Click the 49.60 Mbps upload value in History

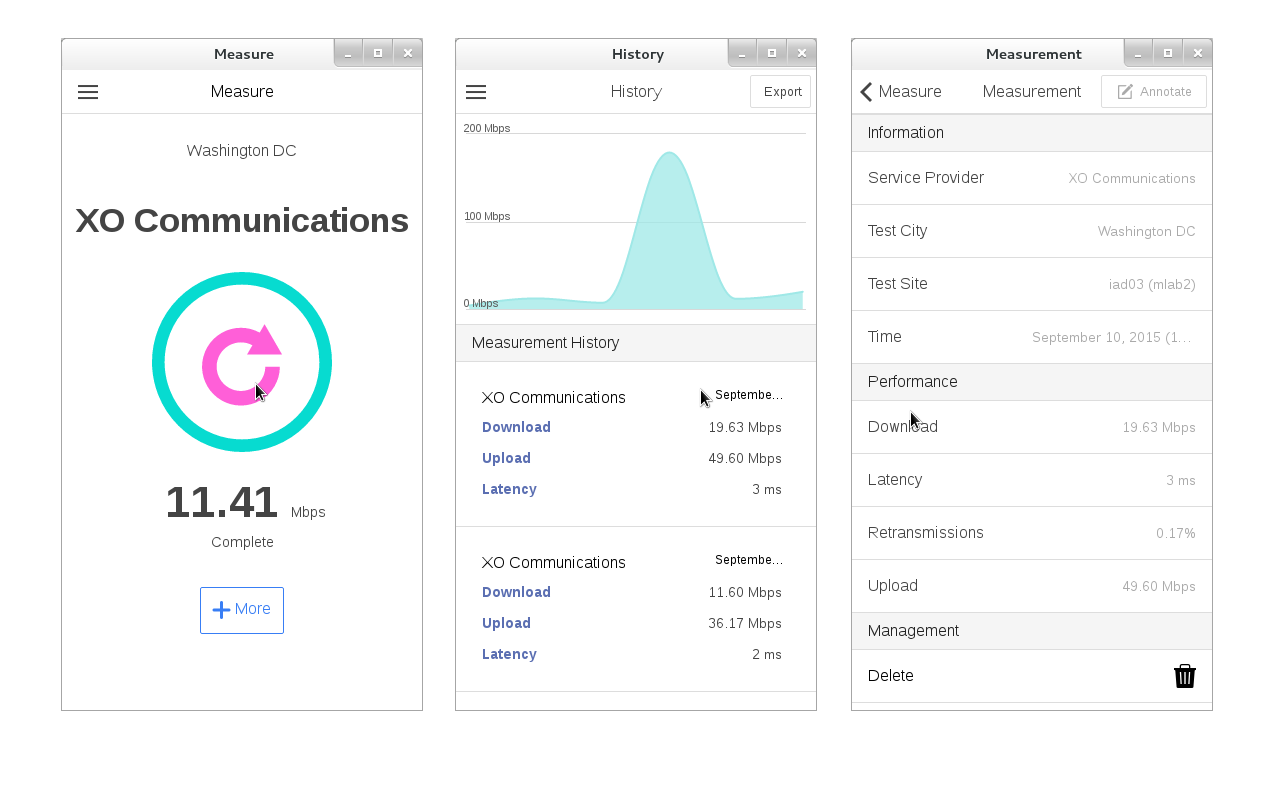tap(745, 459)
